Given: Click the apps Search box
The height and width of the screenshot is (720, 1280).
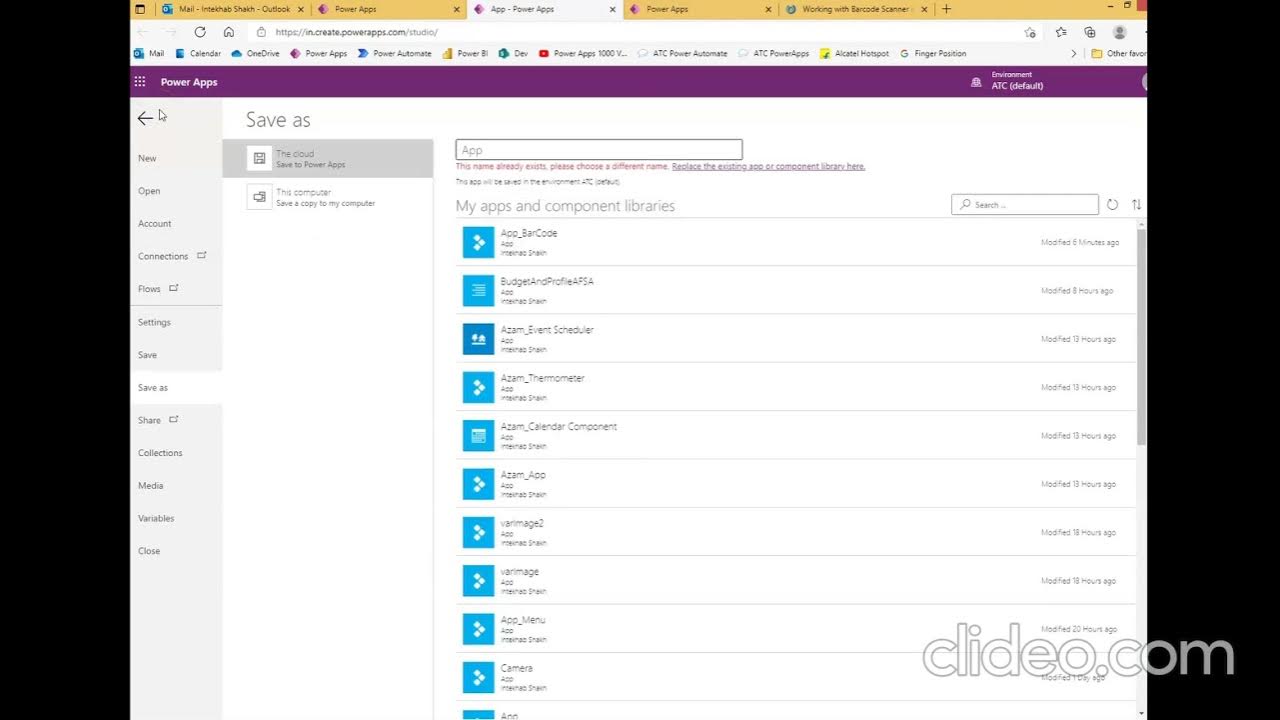Looking at the screenshot, I should pos(1025,204).
